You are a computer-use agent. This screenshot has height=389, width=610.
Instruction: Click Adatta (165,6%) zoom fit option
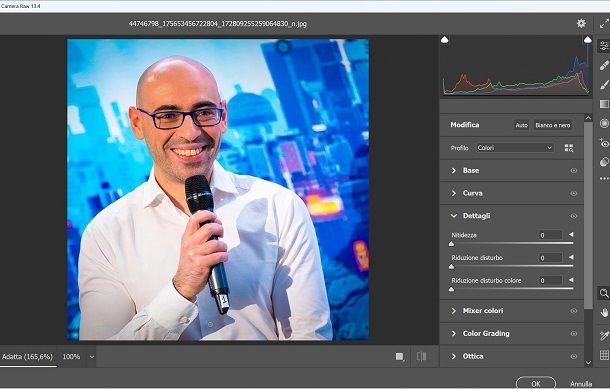click(27, 356)
